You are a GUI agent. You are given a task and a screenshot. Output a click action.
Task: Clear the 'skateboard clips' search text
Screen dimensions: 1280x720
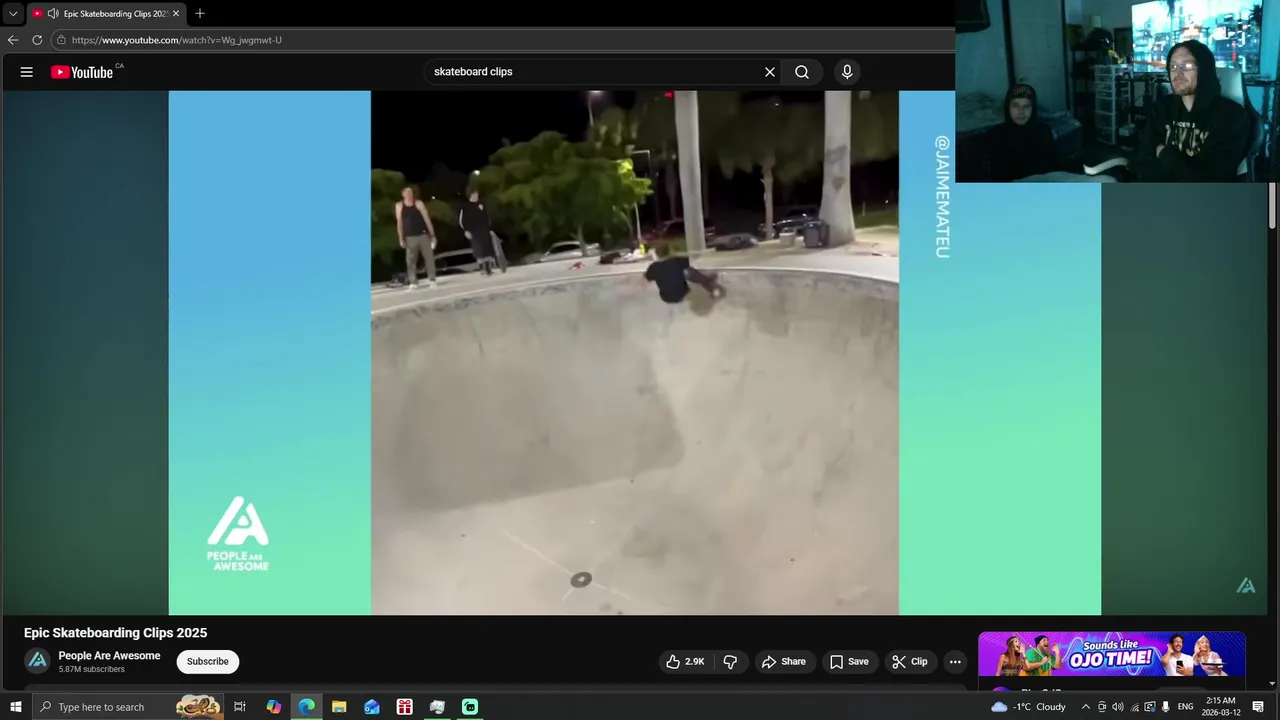click(770, 72)
